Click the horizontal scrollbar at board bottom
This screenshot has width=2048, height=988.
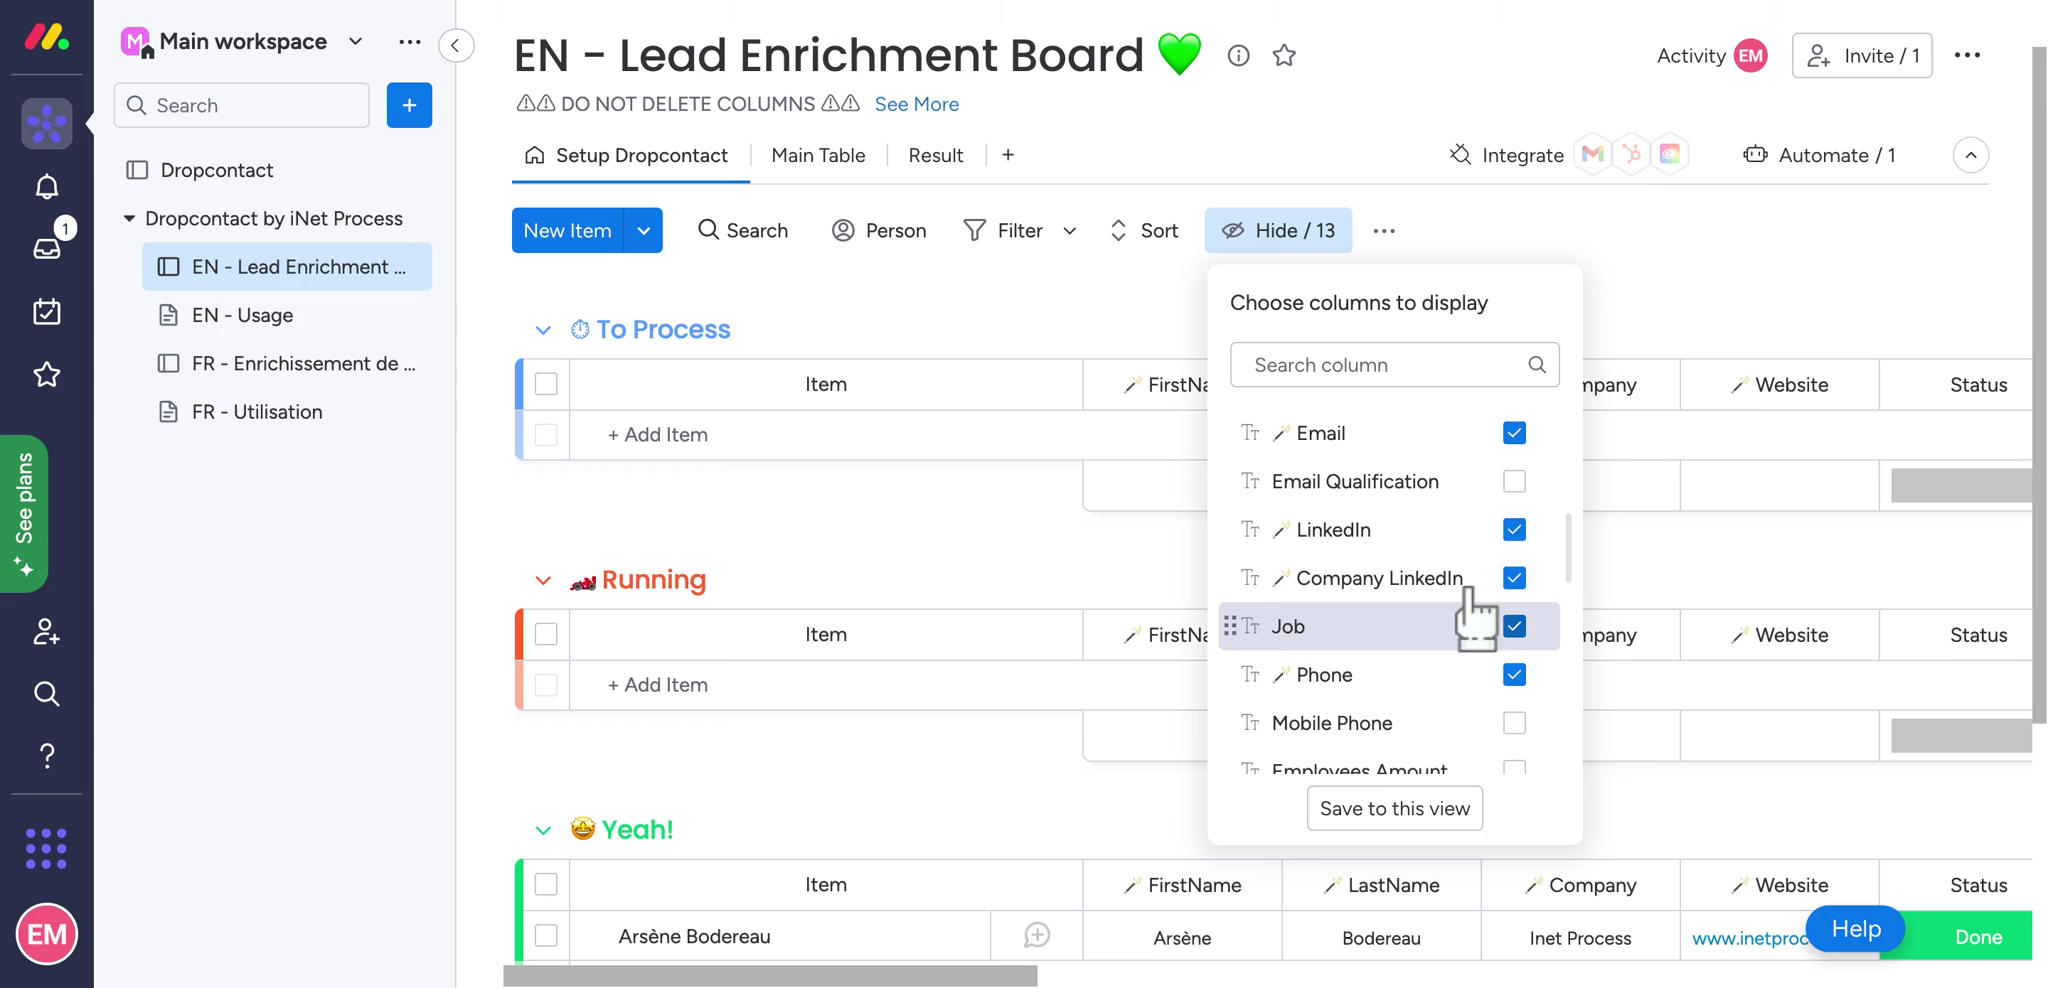770,976
